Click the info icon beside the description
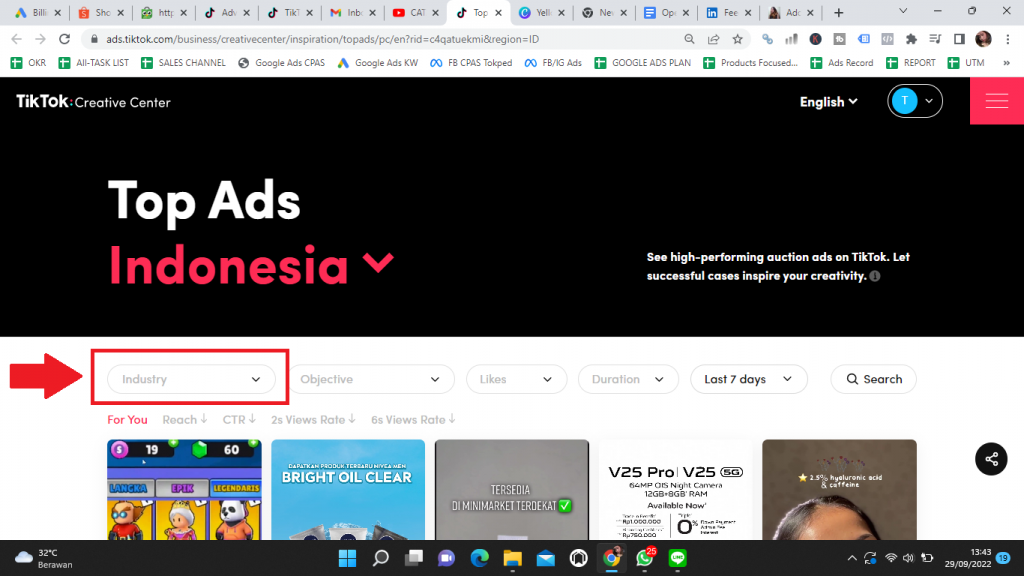Viewport: 1024px width, 576px height. click(875, 276)
